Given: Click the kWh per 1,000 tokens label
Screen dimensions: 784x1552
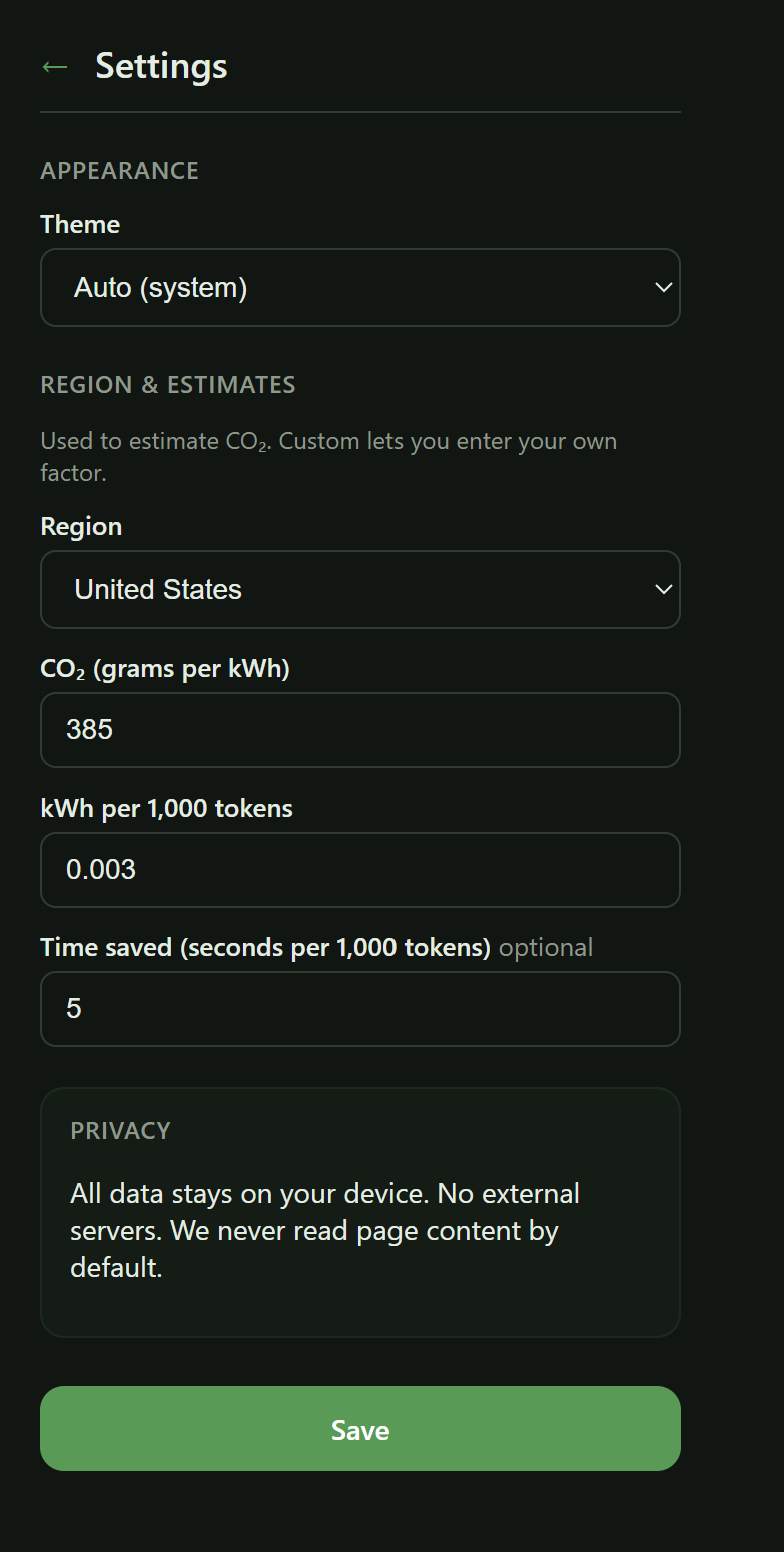Looking at the screenshot, I should pyautogui.click(x=166, y=808).
